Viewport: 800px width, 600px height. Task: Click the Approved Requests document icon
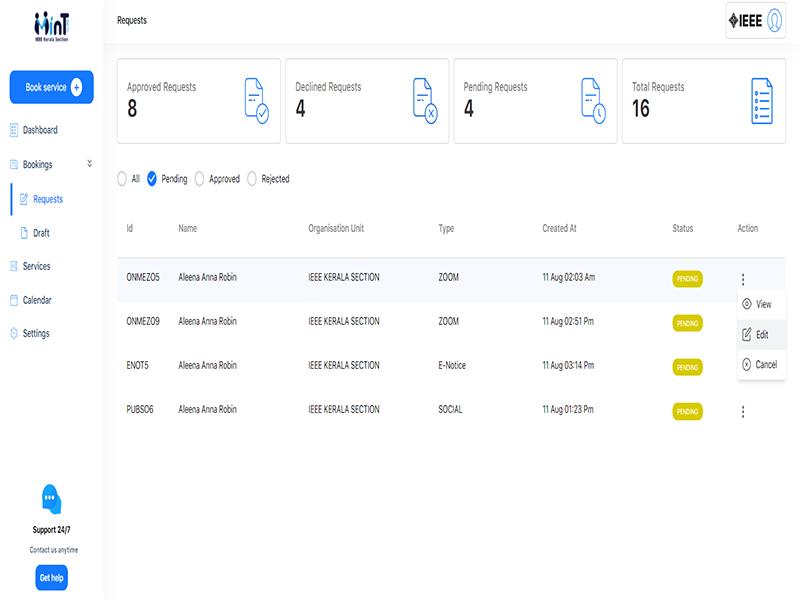pos(256,101)
